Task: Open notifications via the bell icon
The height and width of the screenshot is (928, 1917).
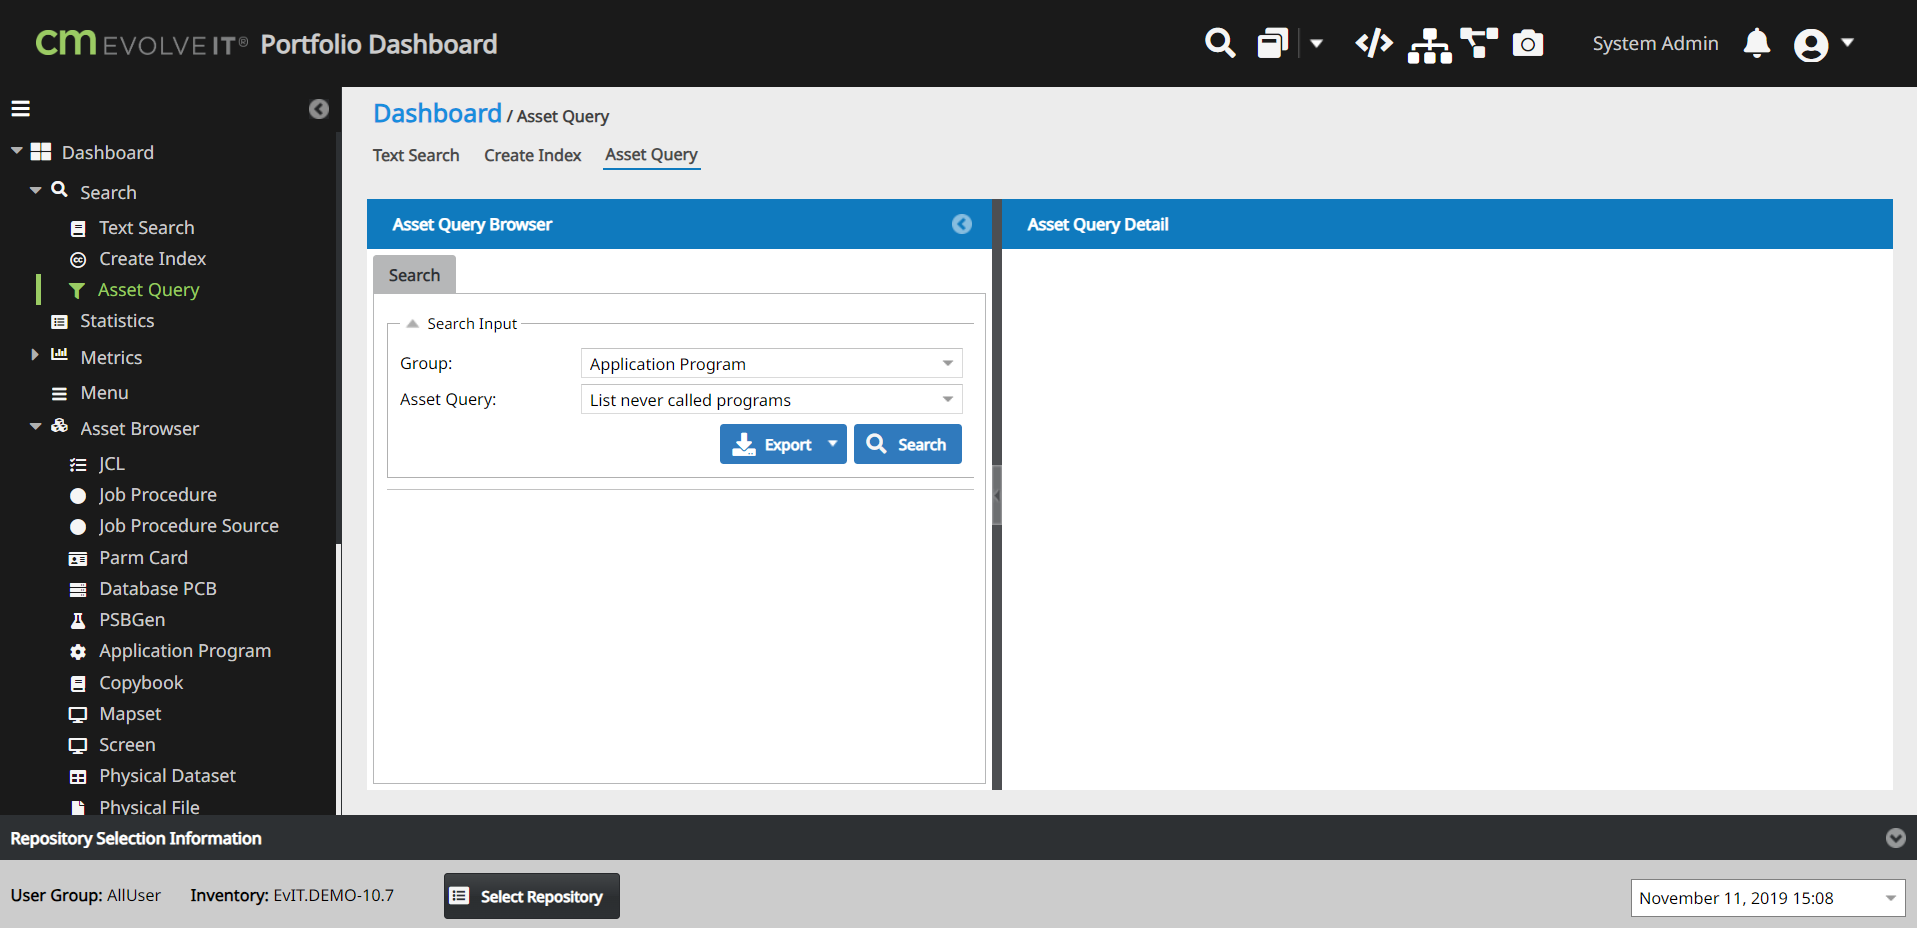Action: tap(1756, 44)
